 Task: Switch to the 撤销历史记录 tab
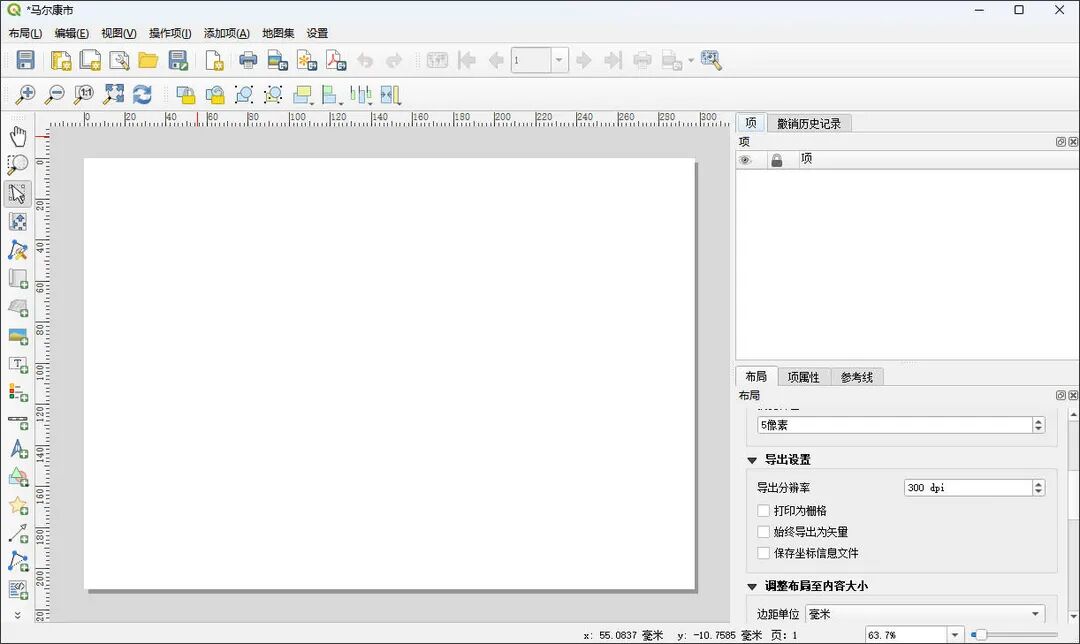tap(809, 123)
